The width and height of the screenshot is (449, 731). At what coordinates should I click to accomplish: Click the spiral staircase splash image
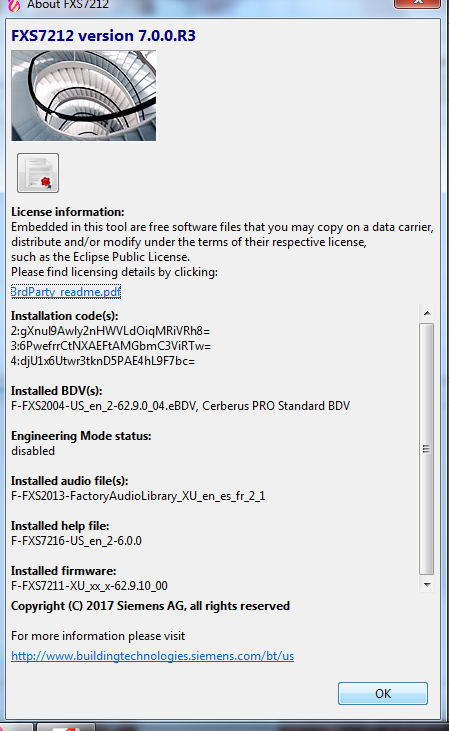pos(84,96)
